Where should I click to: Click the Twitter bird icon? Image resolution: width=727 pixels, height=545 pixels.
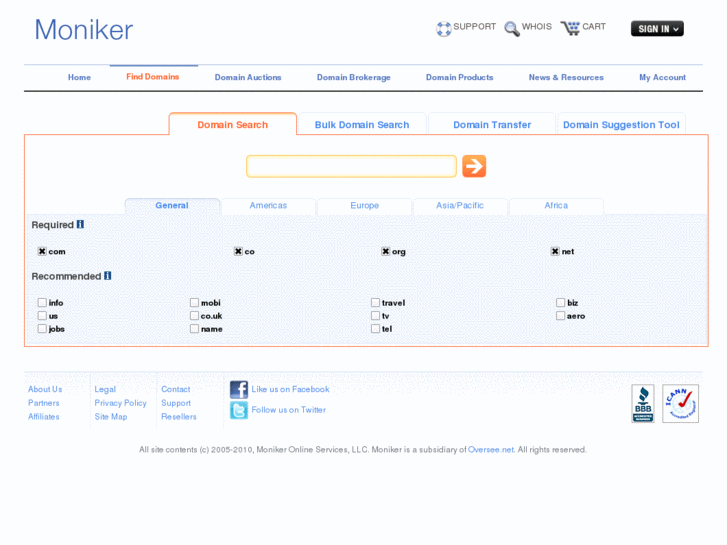point(239,410)
